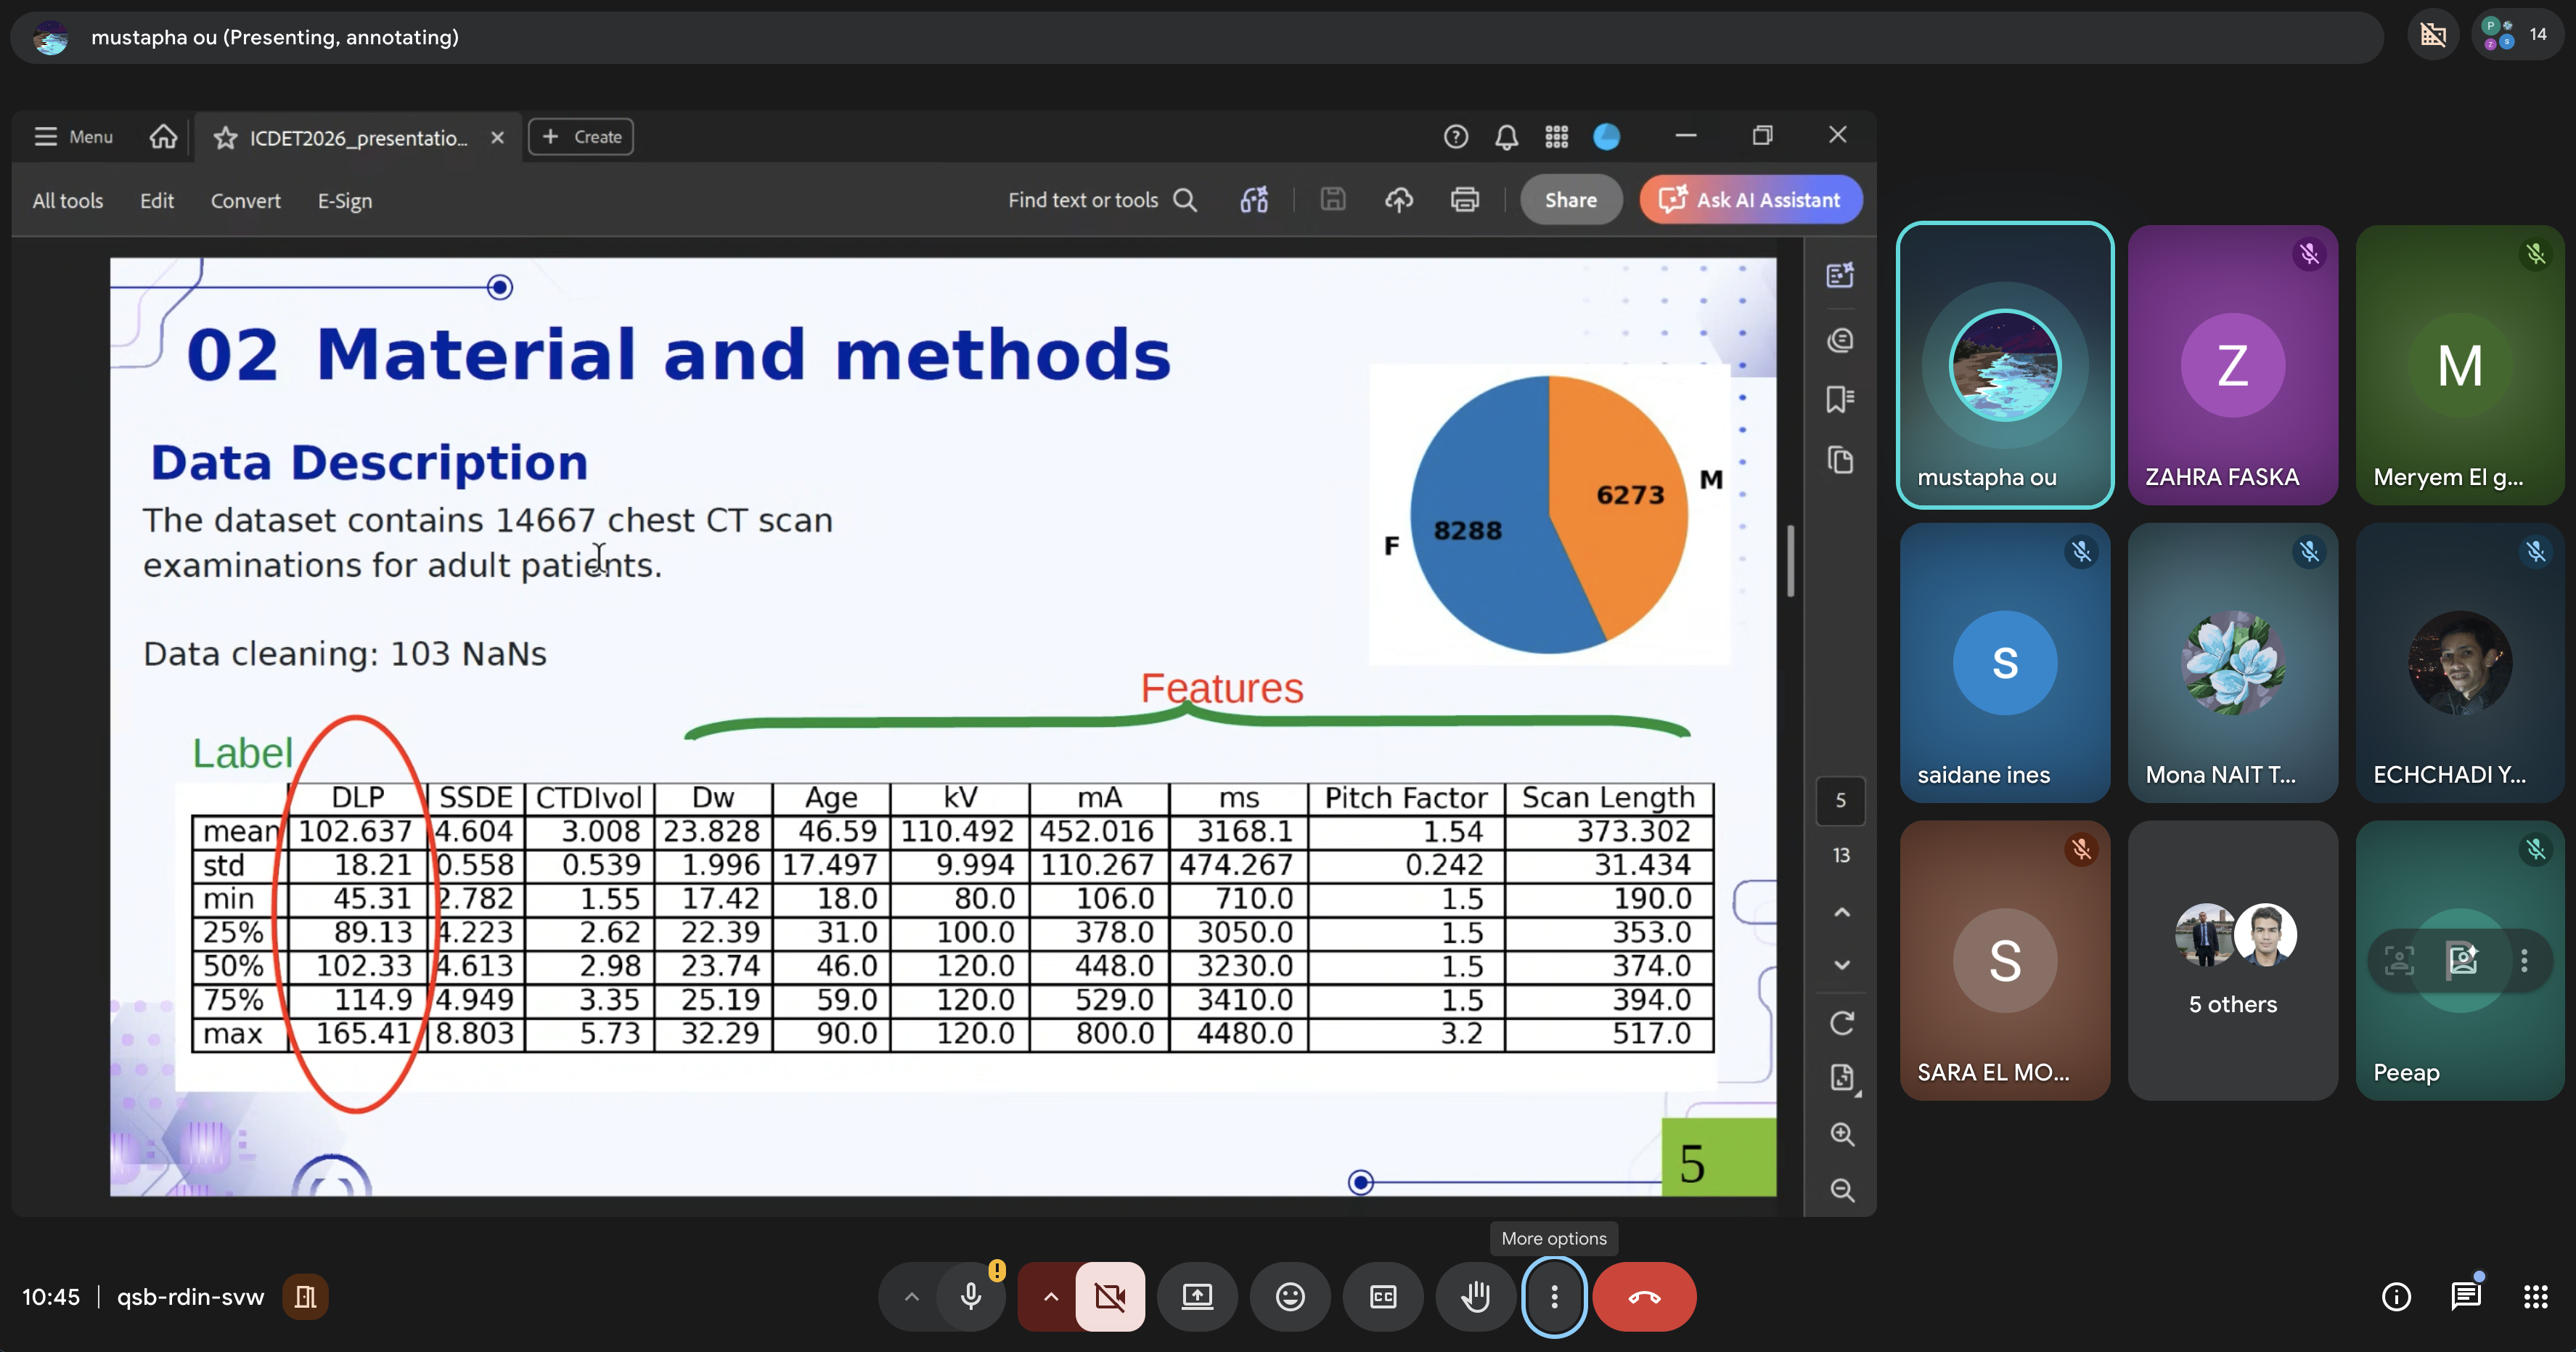The image size is (2576, 1352).
Task: Open the E-Sign menu item
Action: 345,201
